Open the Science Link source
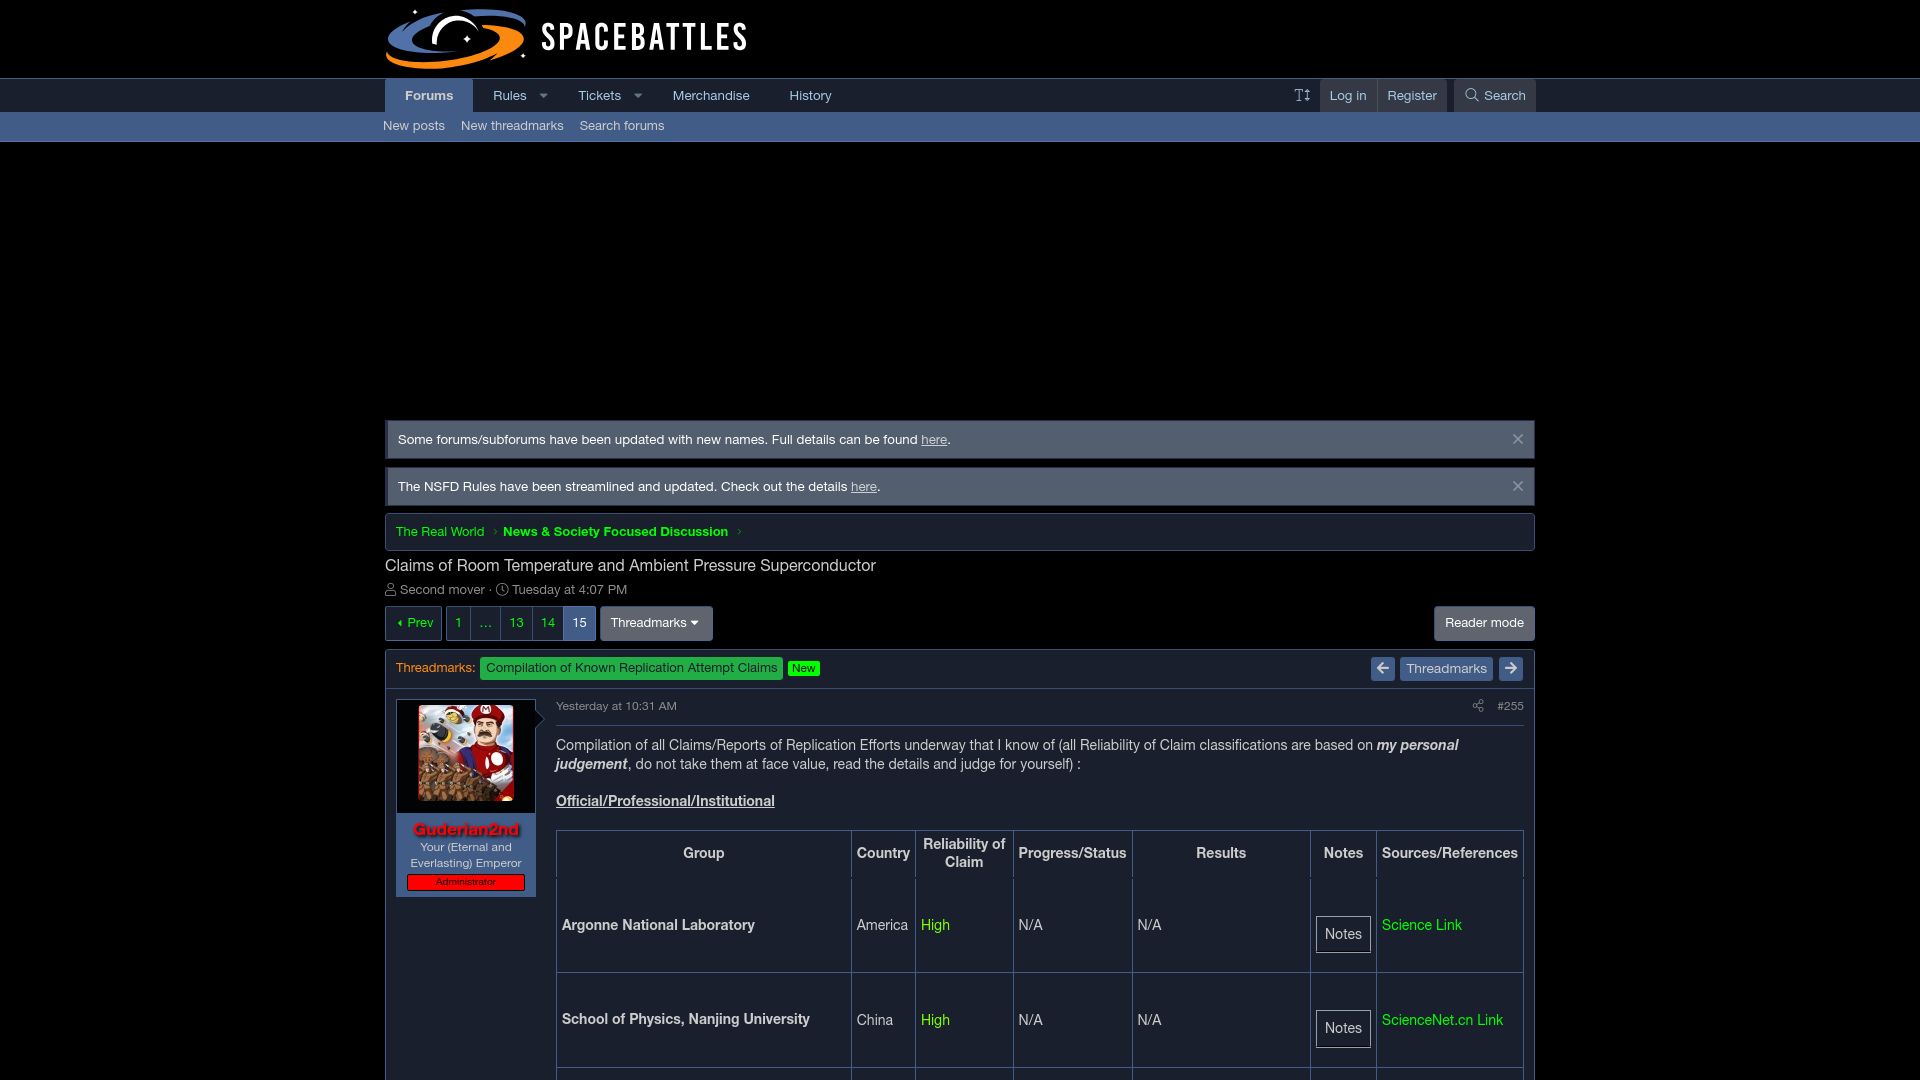The image size is (1920, 1080). click(x=1421, y=925)
